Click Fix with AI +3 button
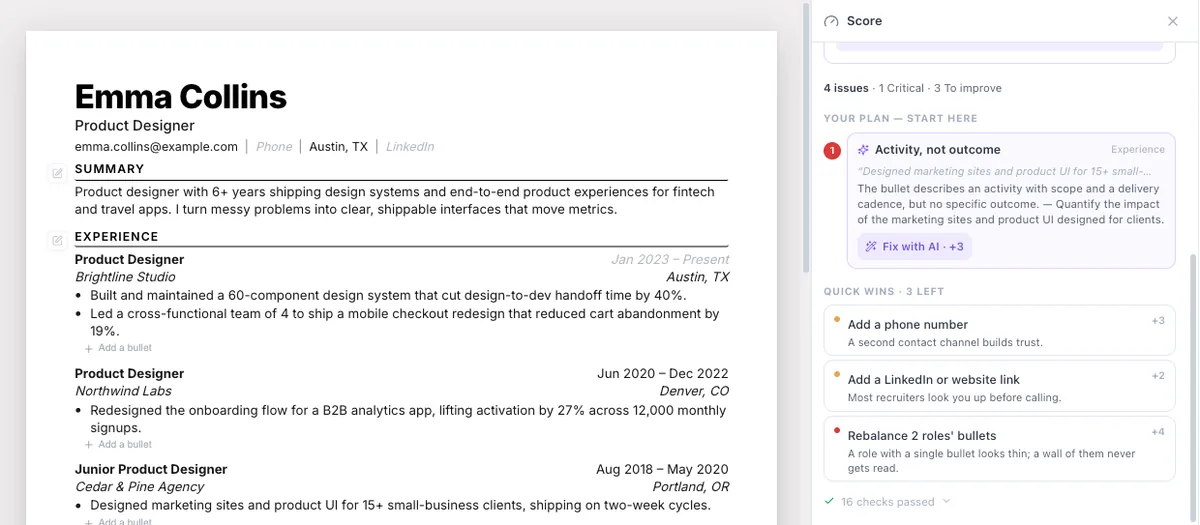 tap(914, 247)
